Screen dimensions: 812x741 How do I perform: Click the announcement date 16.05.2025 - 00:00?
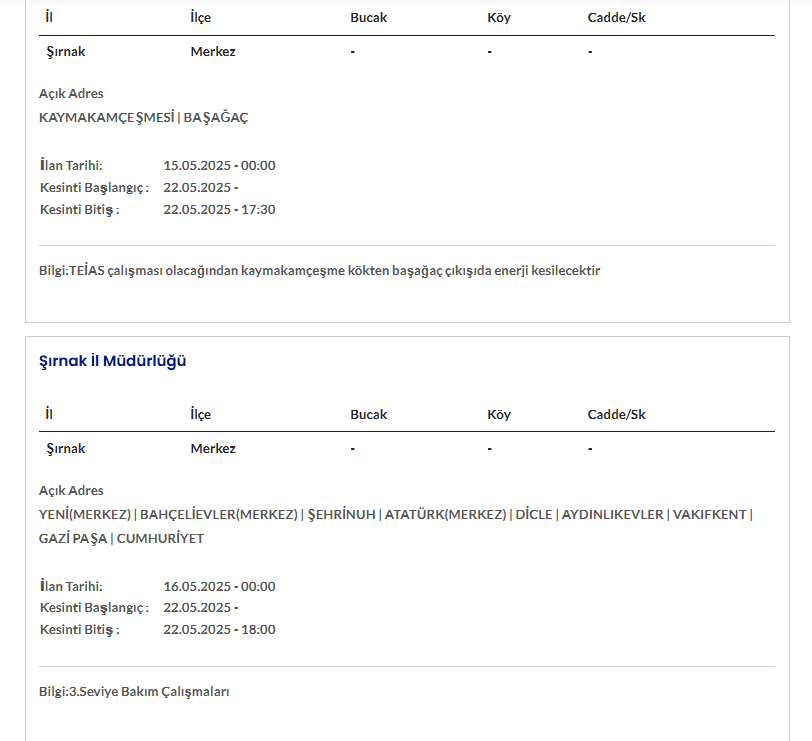coord(219,586)
